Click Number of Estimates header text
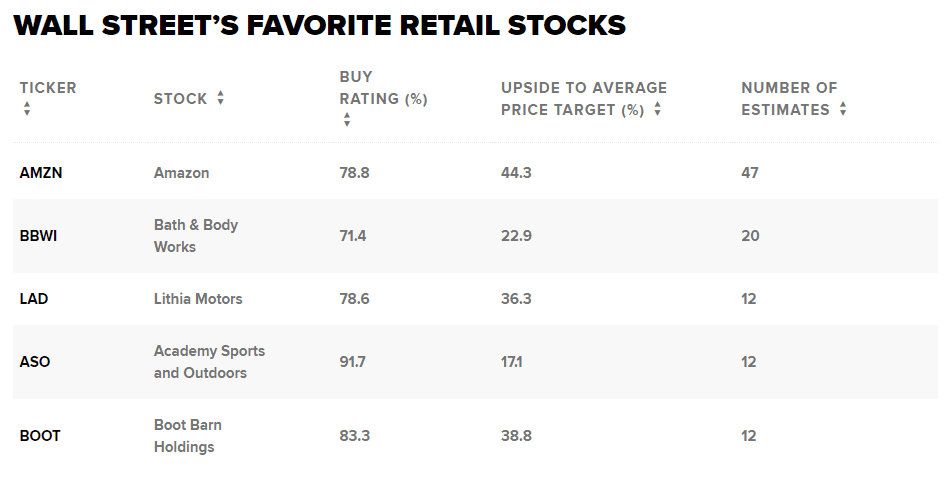The image size is (949, 477). (x=788, y=99)
